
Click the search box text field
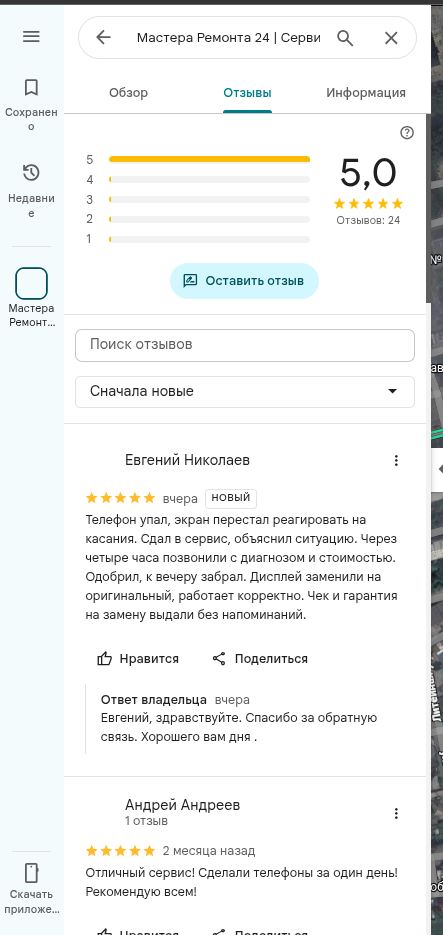pyautogui.click(x=228, y=38)
